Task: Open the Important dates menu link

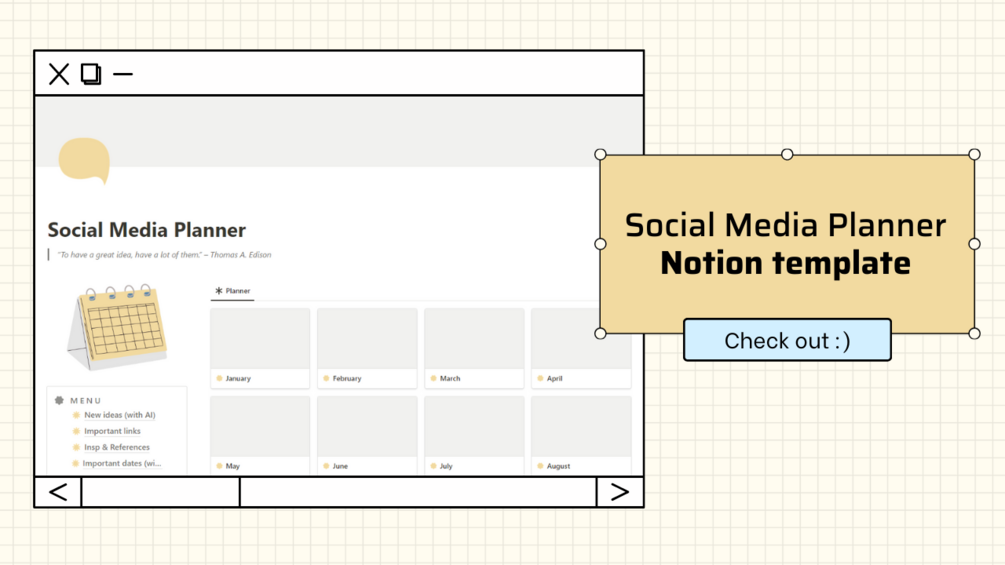Action: [x=122, y=463]
